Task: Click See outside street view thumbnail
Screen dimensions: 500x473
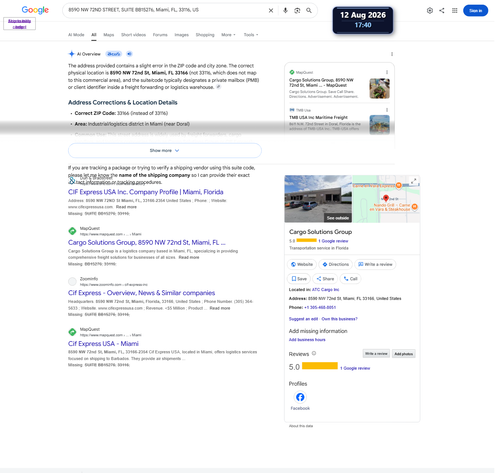Action: pyautogui.click(x=318, y=199)
